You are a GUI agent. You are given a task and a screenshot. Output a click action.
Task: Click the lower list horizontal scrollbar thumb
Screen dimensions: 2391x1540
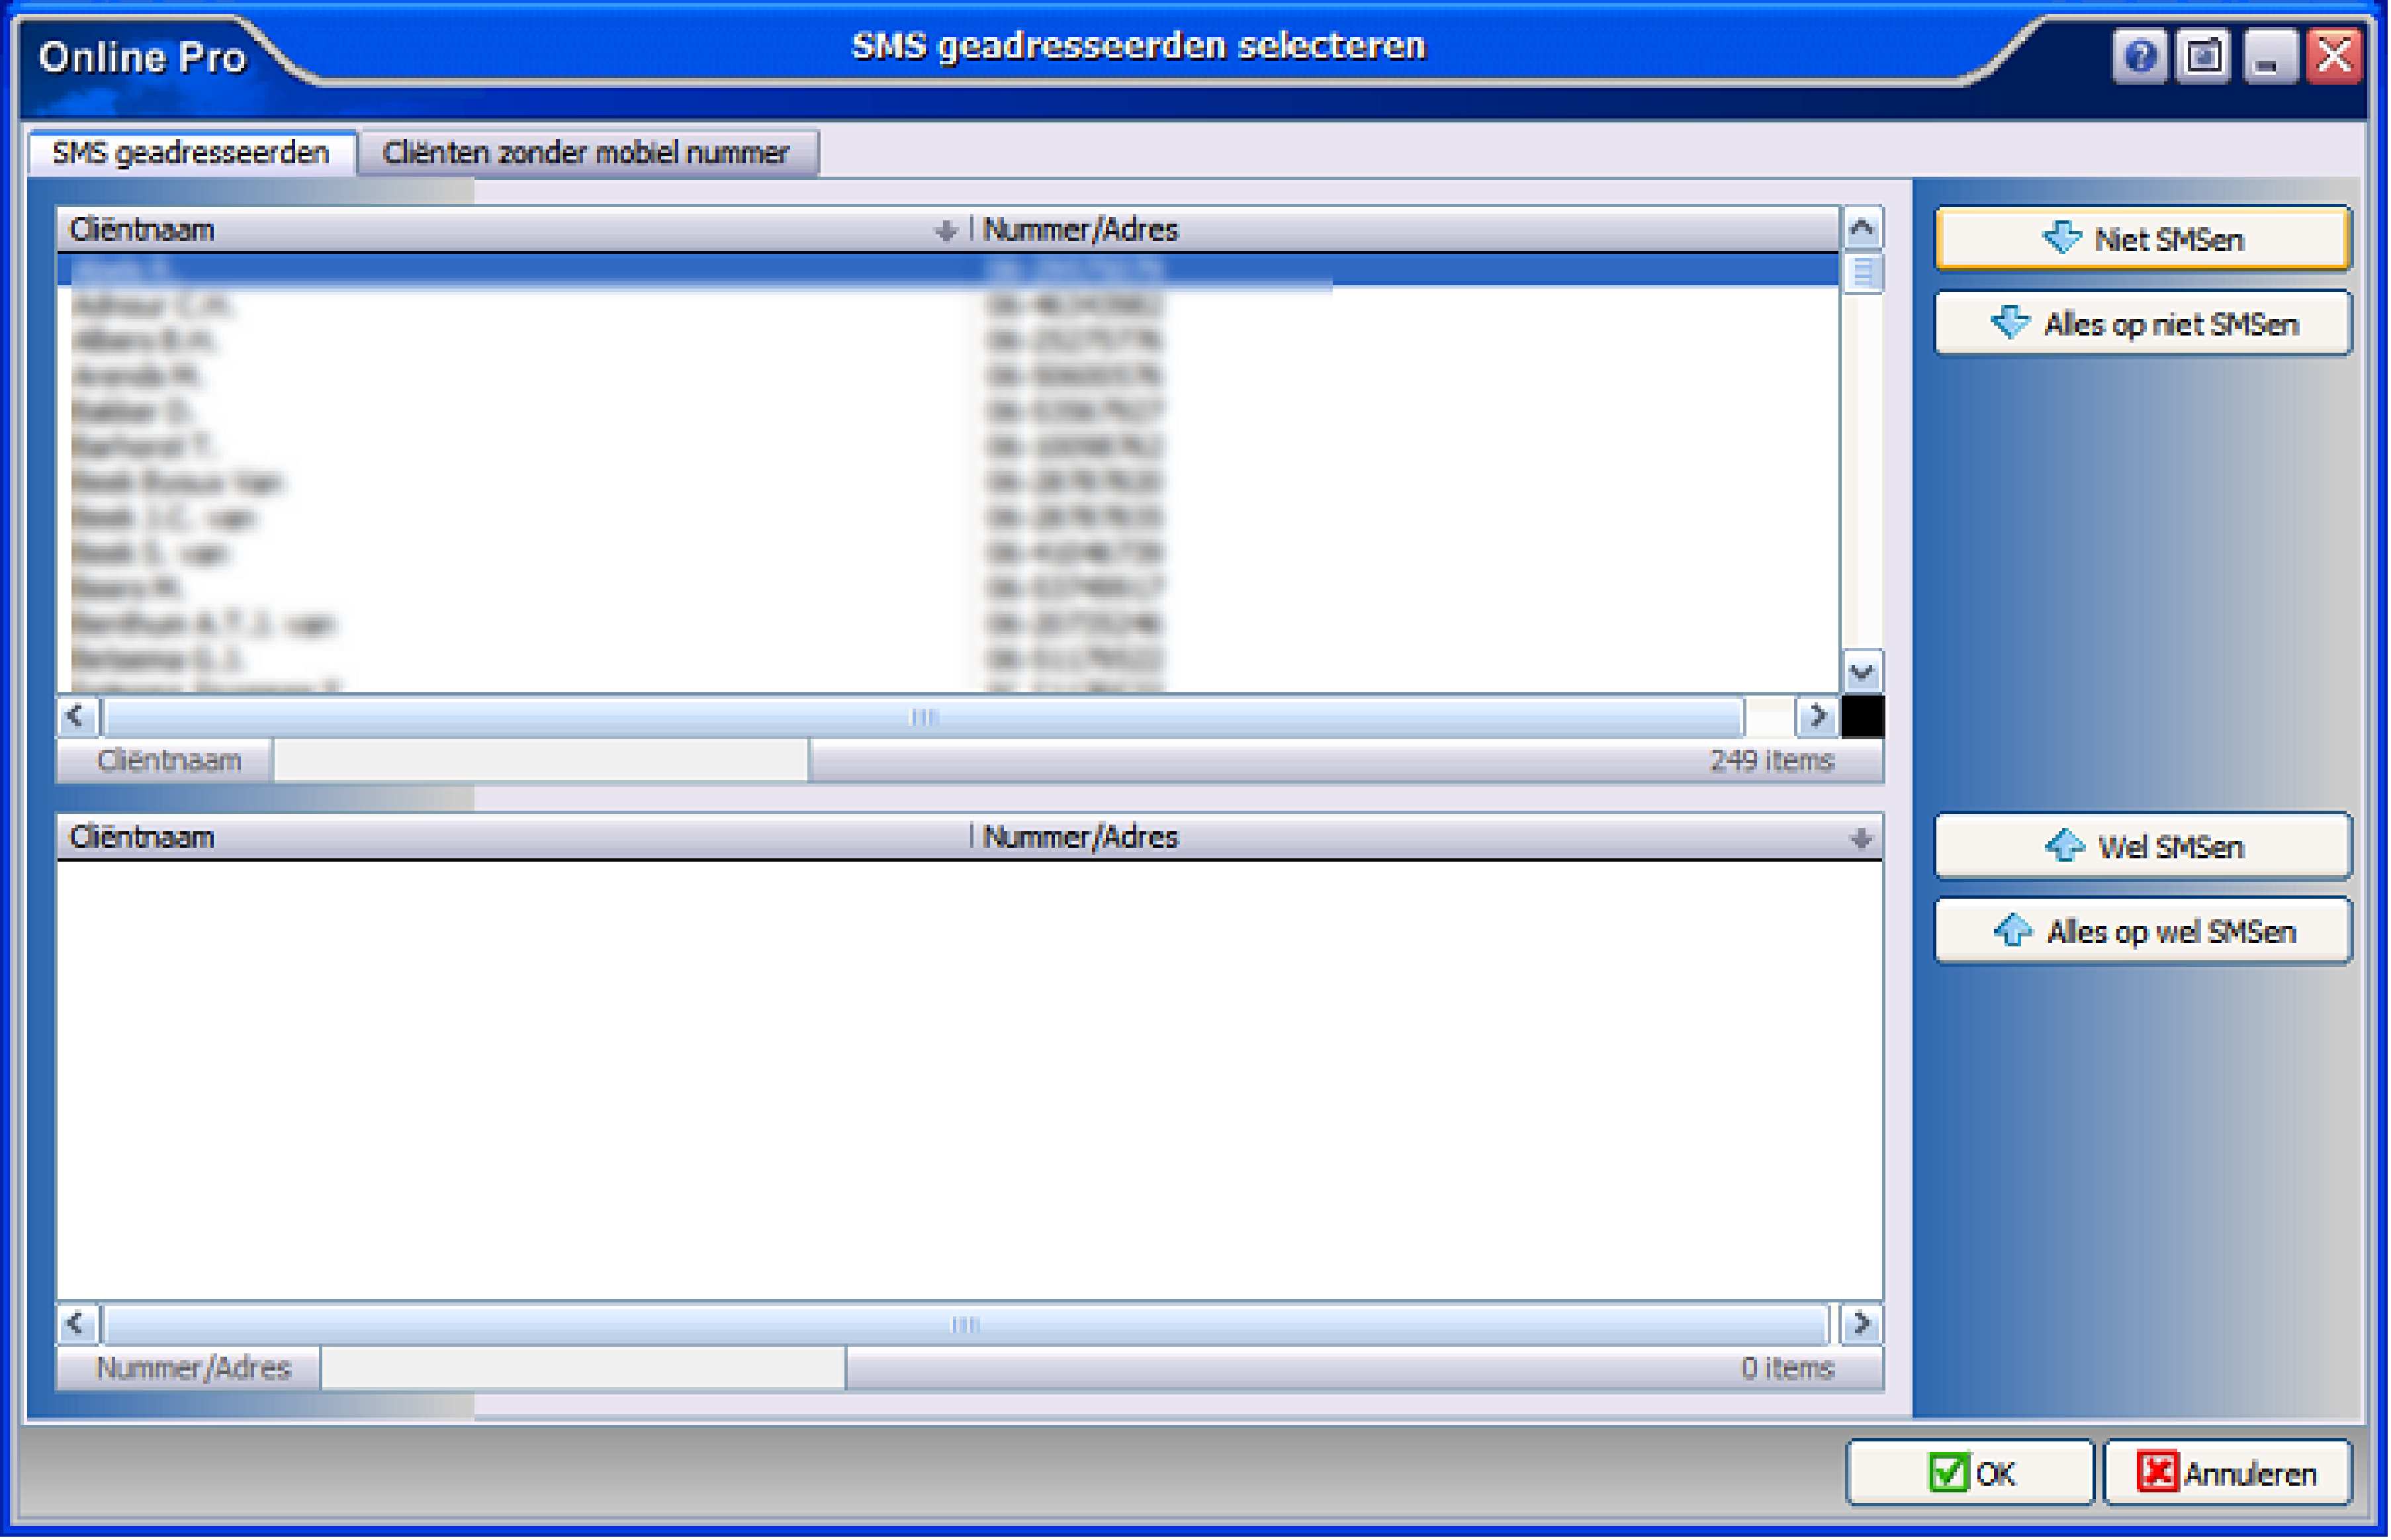pyautogui.click(x=966, y=1325)
